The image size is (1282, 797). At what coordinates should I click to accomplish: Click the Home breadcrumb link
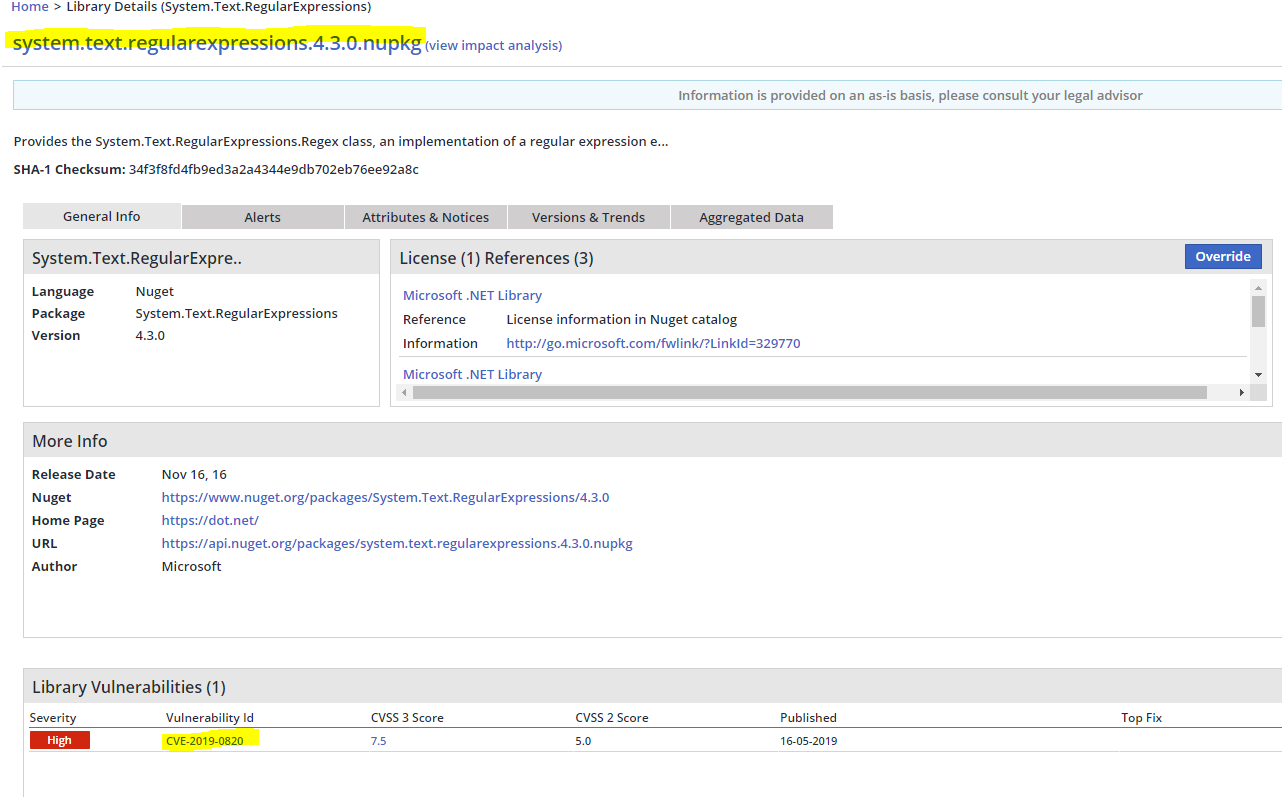point(29,7)
